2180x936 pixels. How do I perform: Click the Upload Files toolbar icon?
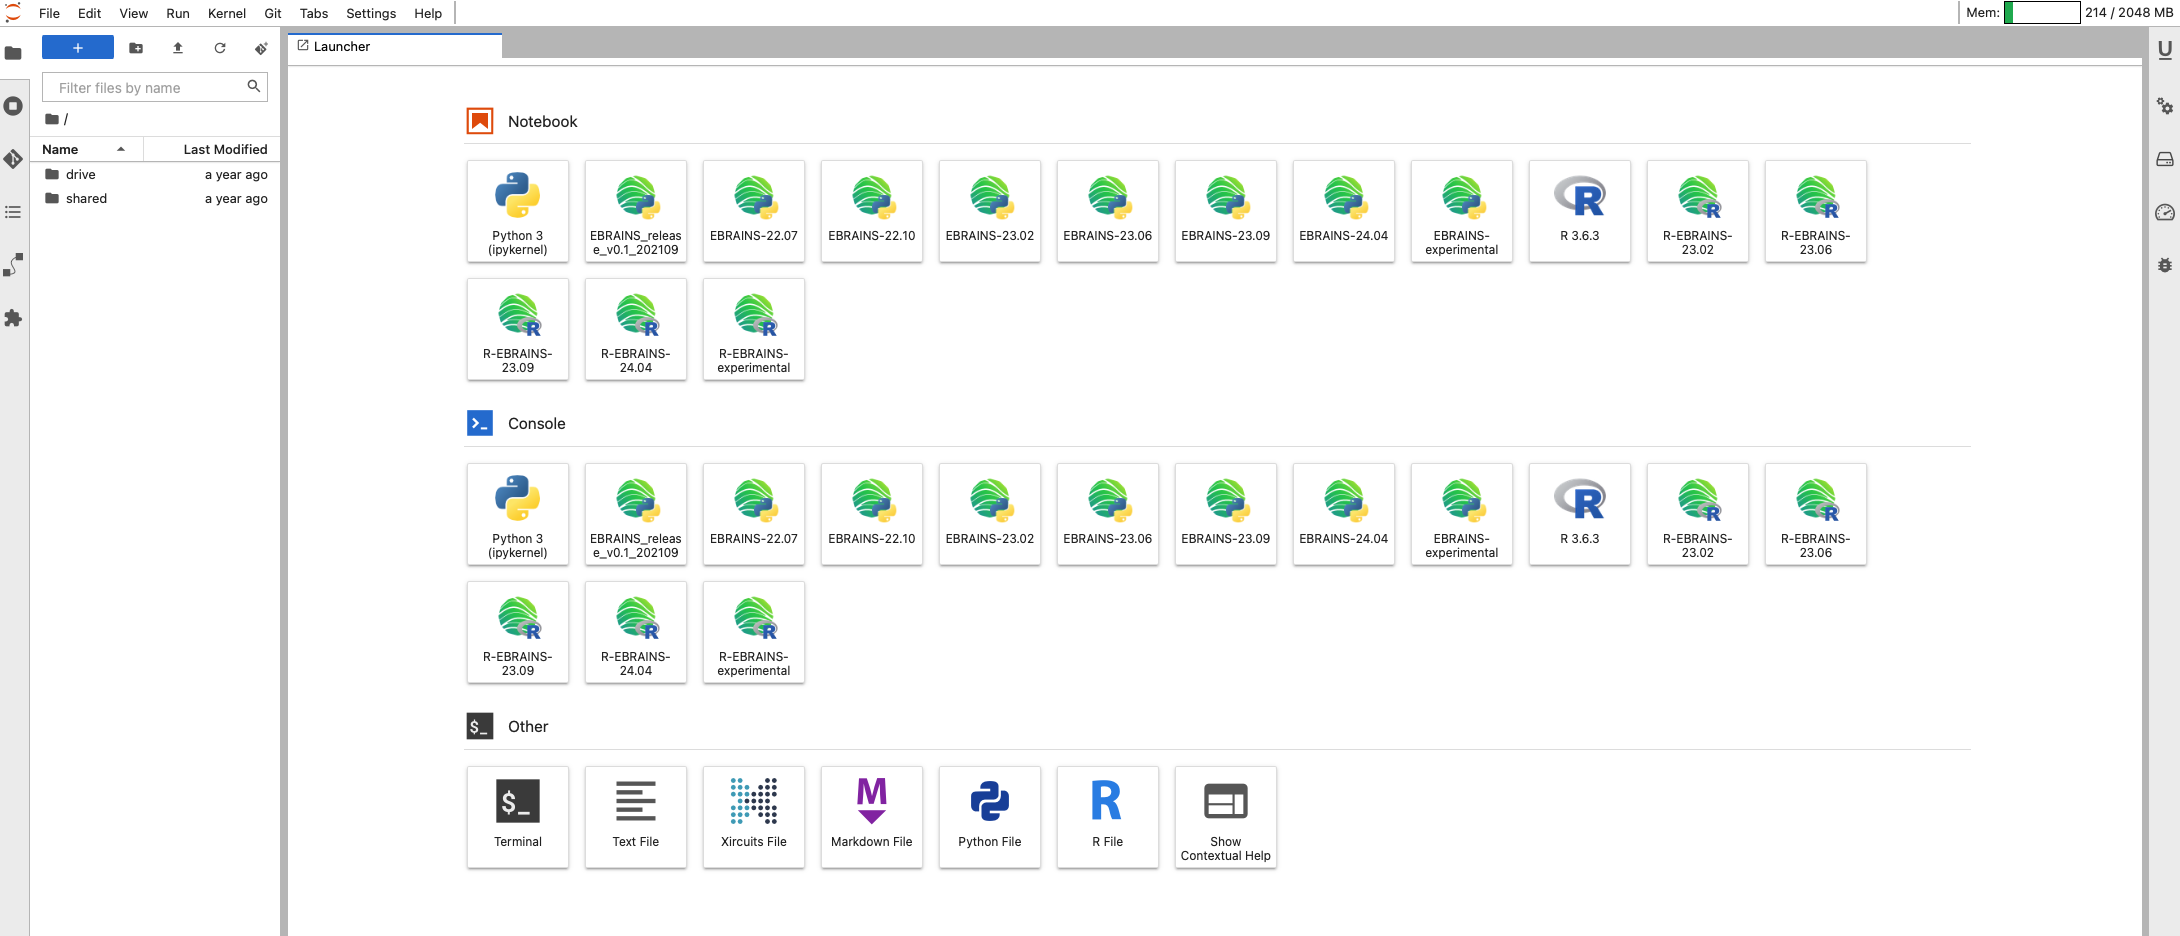[178, 48]
